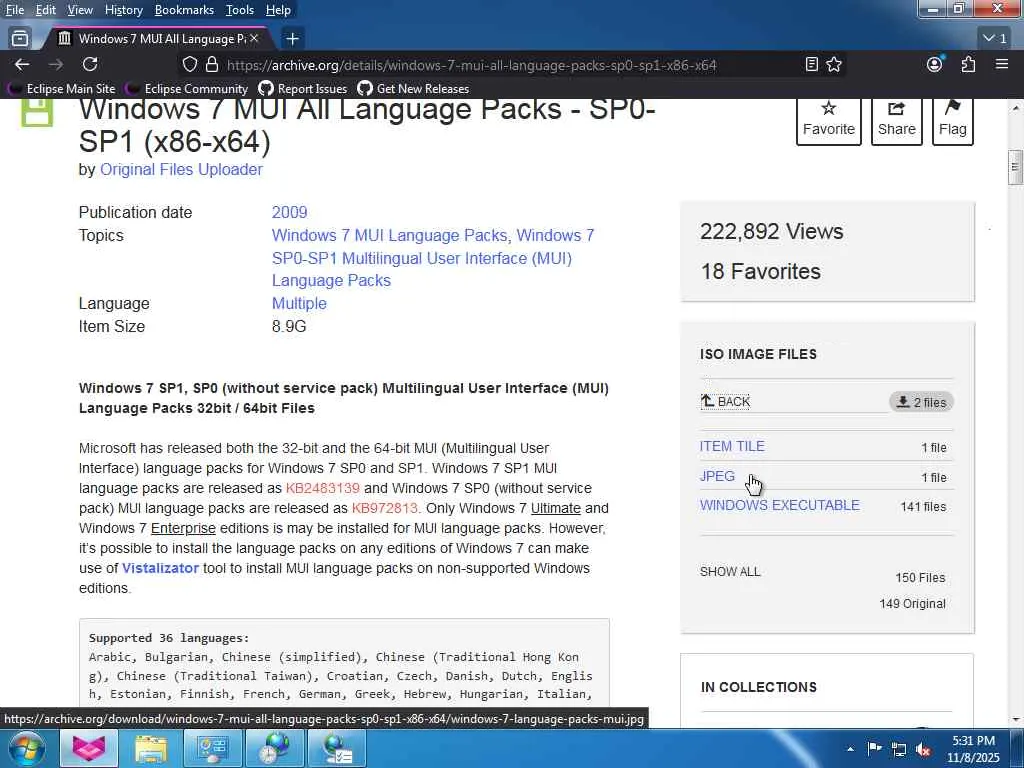This screenshot has width=1024, height=768.
Task: Share this archive item
Action: tap(897, 120)
